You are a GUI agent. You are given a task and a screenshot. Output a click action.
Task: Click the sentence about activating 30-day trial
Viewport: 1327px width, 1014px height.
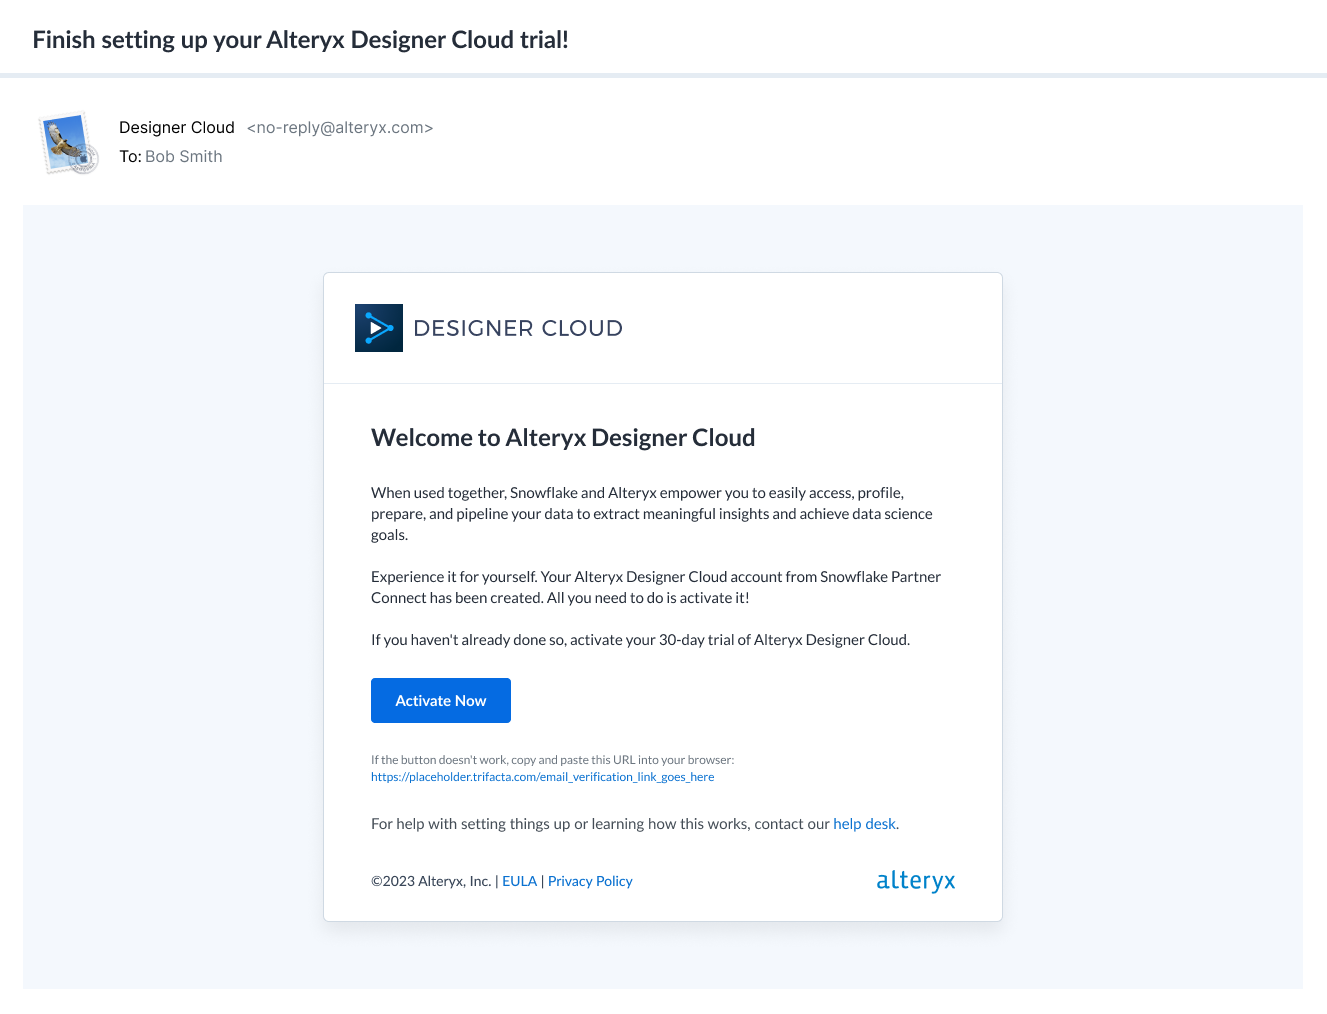640,640
